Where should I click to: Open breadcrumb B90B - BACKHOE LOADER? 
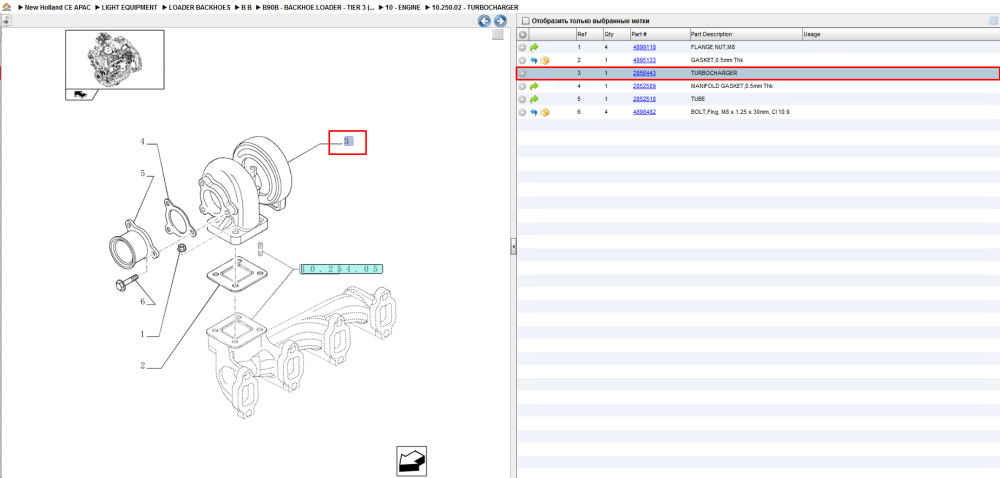click(x=318, y=7)
